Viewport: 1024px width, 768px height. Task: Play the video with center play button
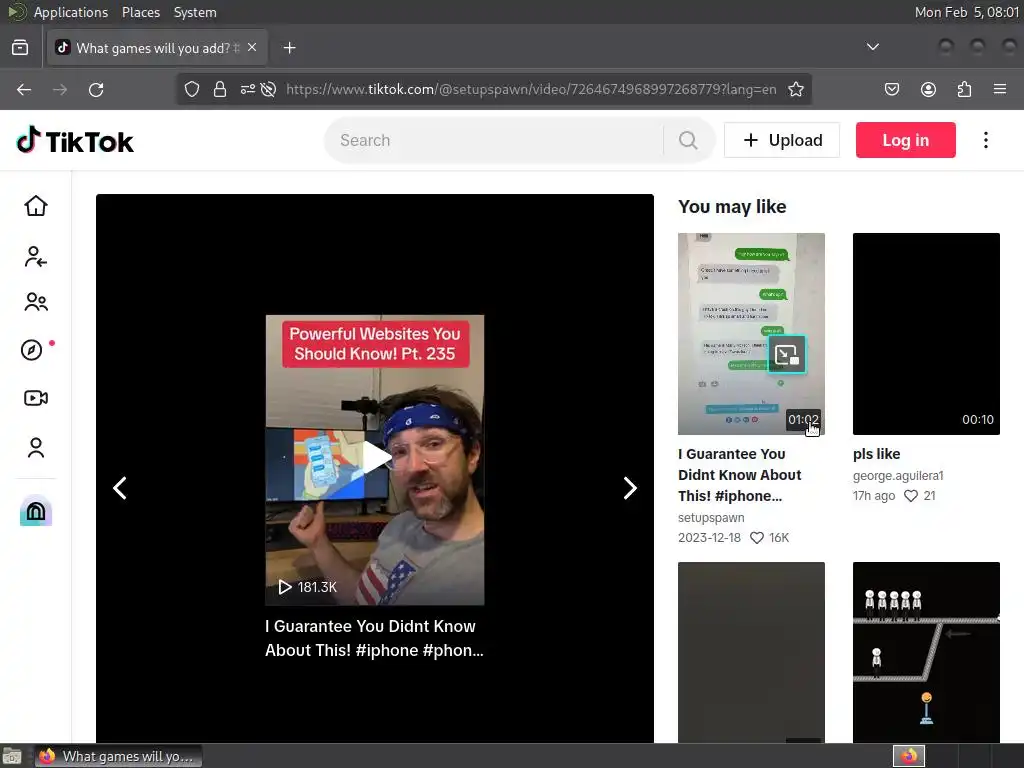tap(375, 458)
